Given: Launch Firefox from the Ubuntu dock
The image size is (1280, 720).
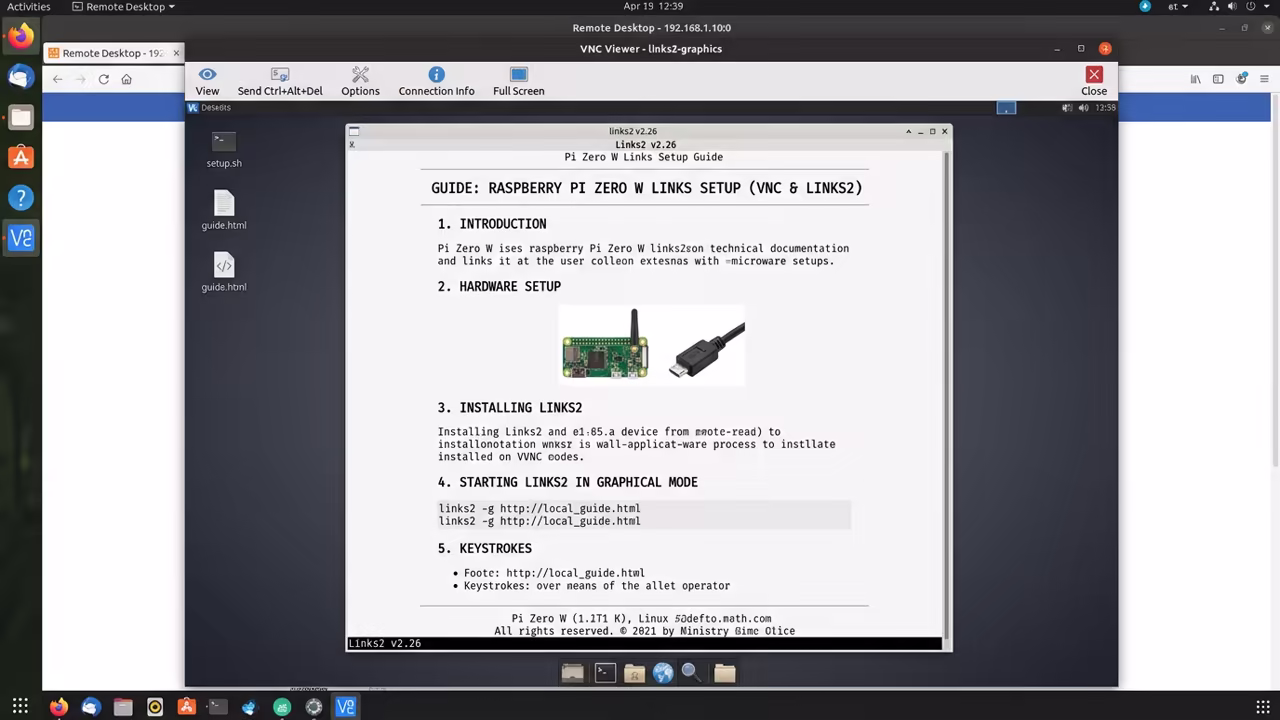Looking at the screenshot, I should tap(21, 37).
